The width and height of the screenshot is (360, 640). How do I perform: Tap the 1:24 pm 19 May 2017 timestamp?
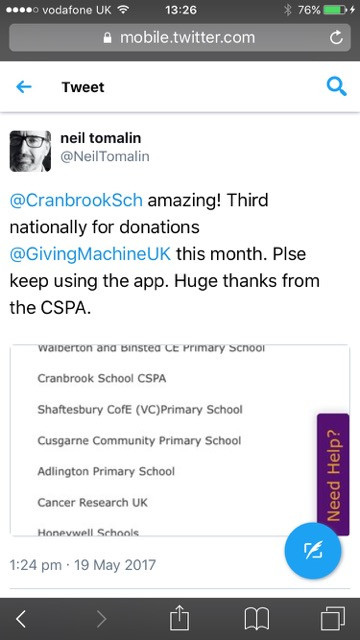(x=82, y=565)
